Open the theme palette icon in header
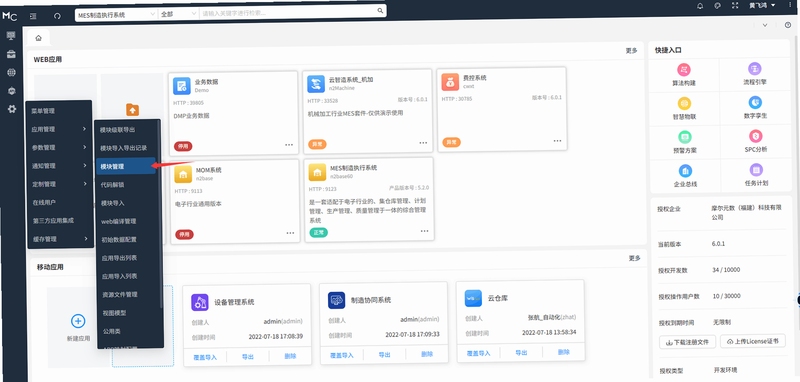Screen dimensions: 800x382 (717, 6)
